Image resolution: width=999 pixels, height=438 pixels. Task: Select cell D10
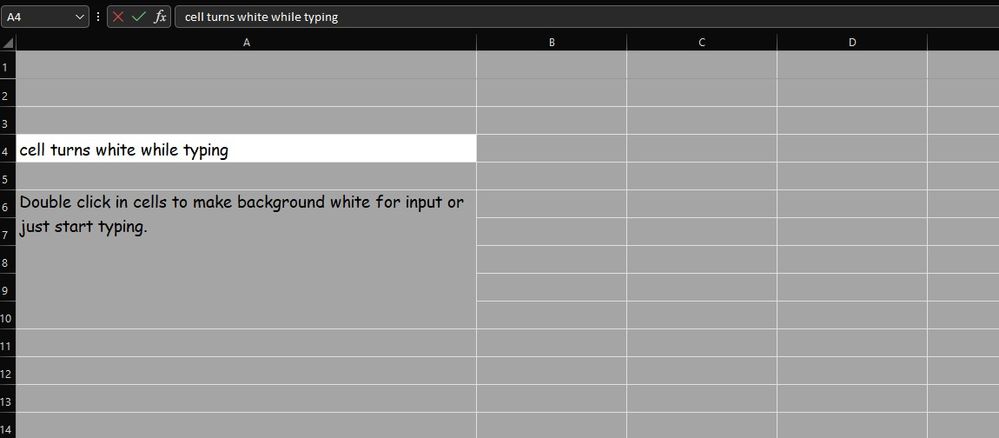pyautogui.click(x=851, y=317)
